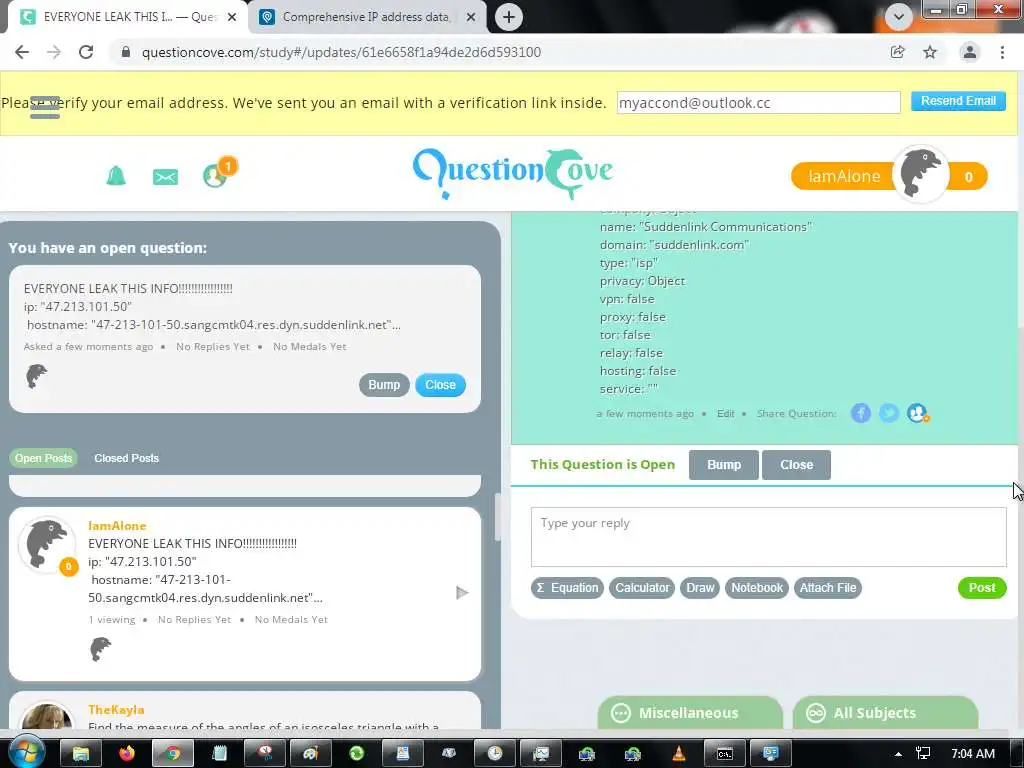Screen dimensions: 1024x768
Task: Open the All Subjects button
Action: coord(886,712)
